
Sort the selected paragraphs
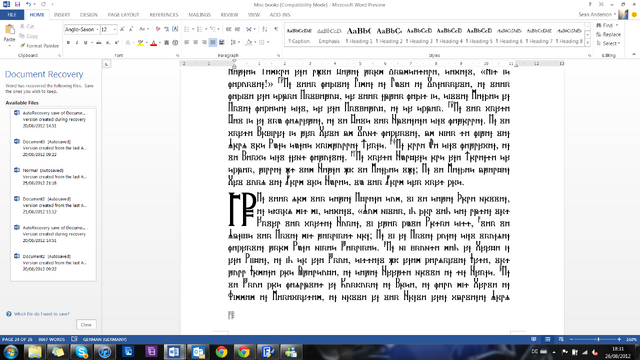coord(264,29)
